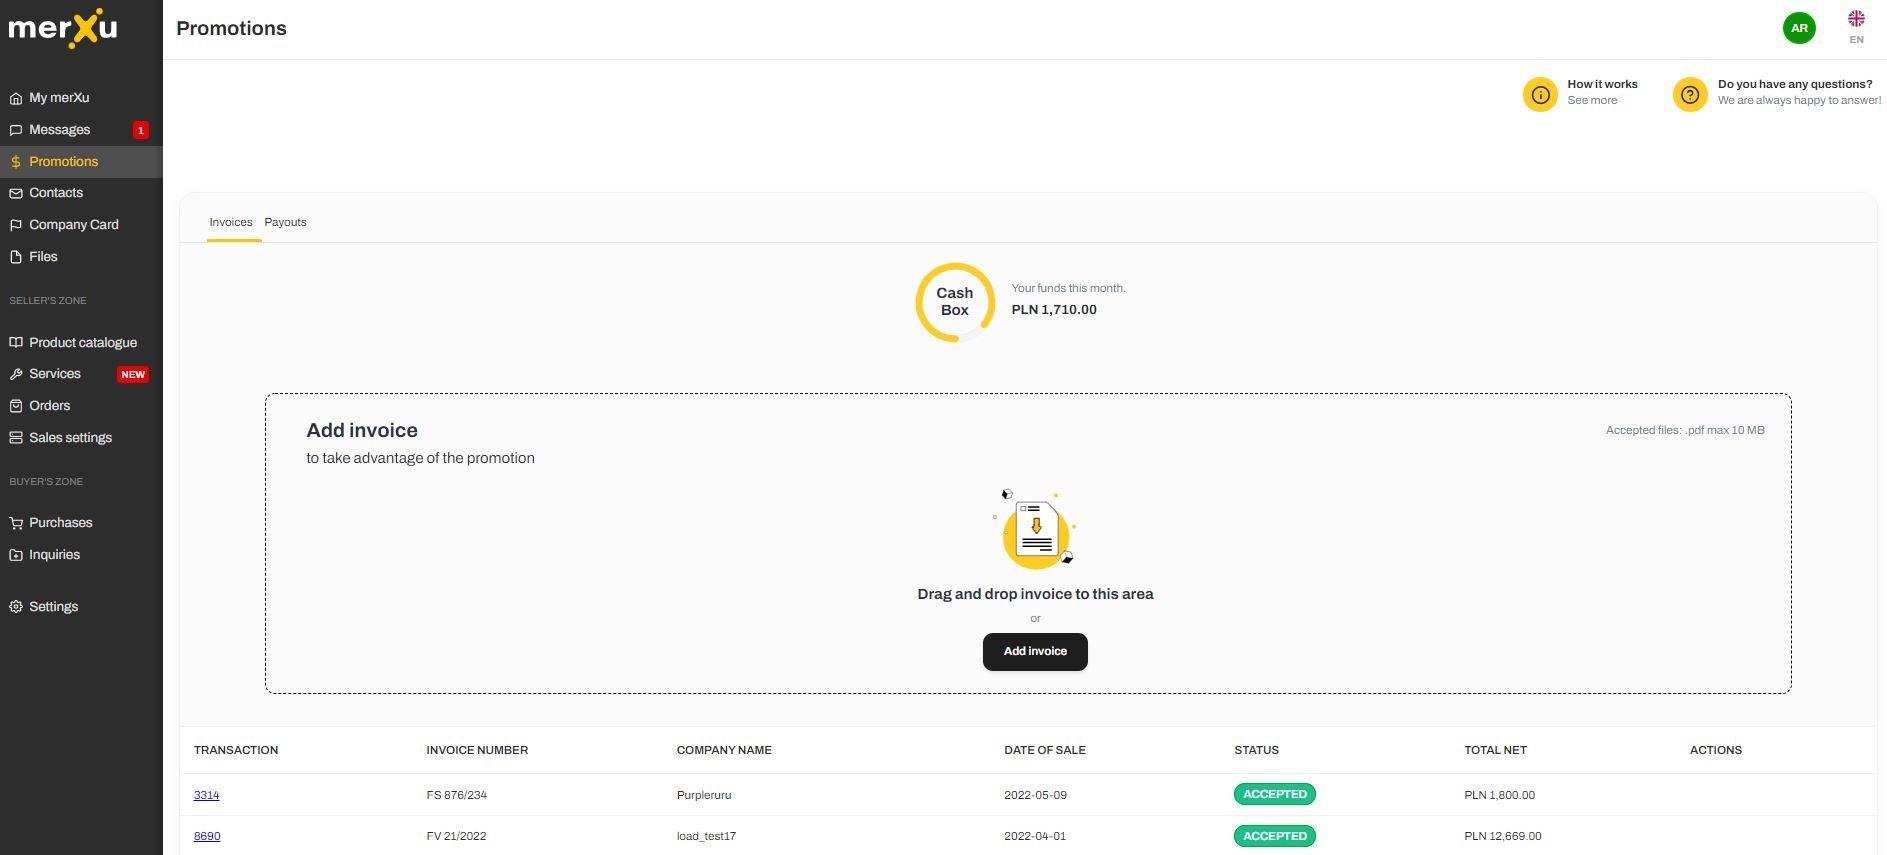
Task: Click the merXu logo
Action: (x=62, y=28)
